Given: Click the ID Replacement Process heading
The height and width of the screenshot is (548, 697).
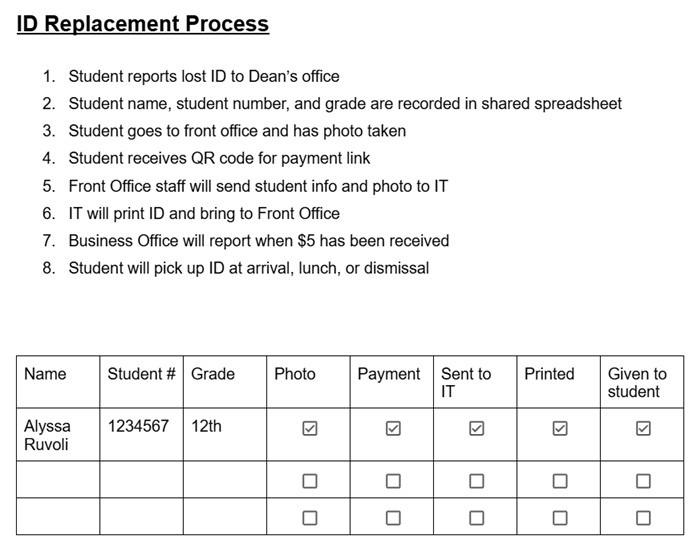Looking at the screenshot, I should tap(143, 24).
